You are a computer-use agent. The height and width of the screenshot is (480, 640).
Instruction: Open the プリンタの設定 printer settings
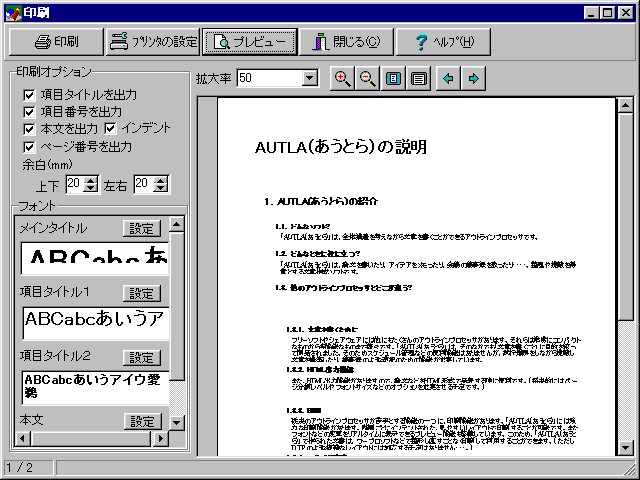[x=153, y=42]
